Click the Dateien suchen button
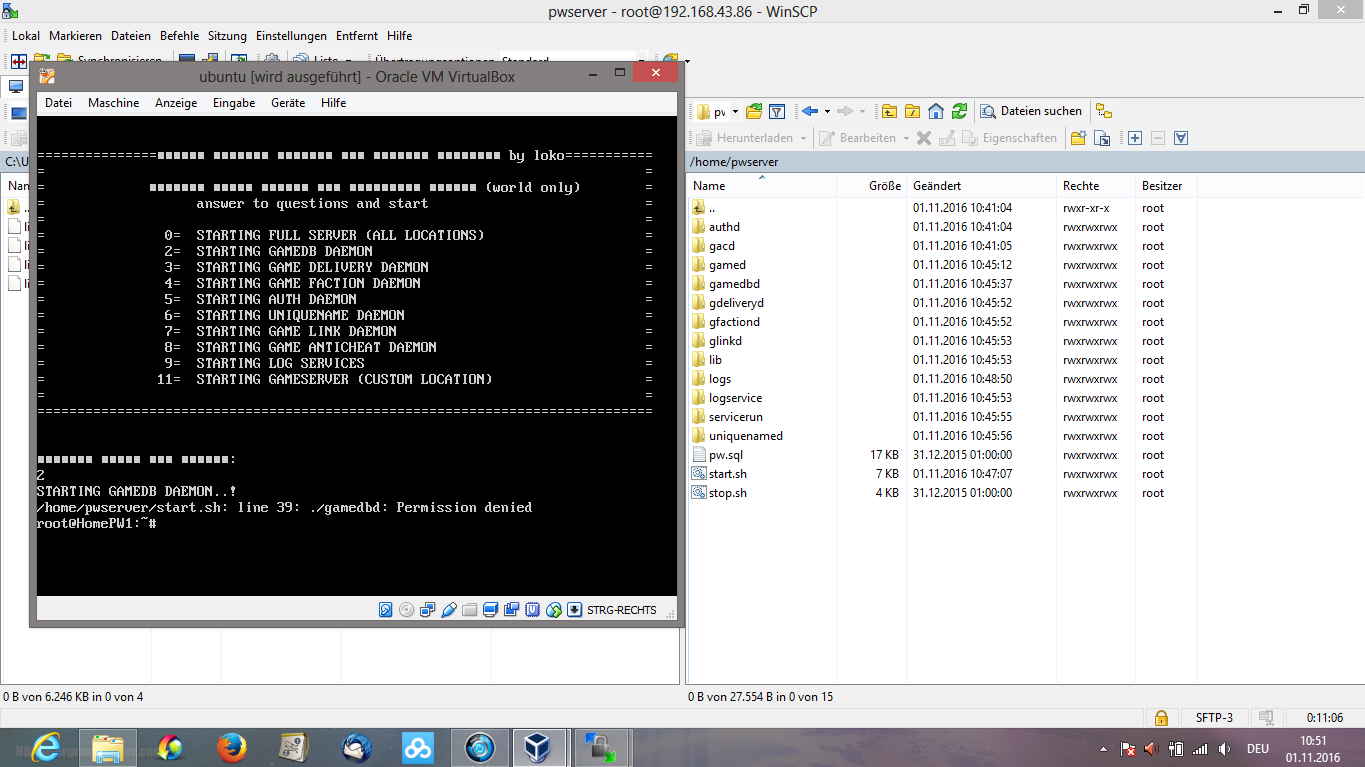This screenshot has width=1365, height=767. click(x=1031, y=111)
